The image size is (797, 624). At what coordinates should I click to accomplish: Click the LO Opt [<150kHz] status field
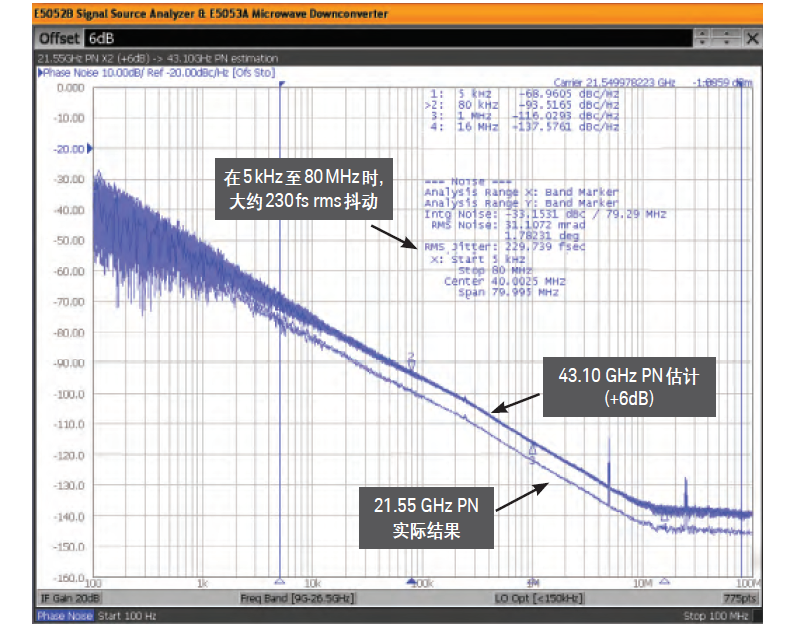pos(538,598)
